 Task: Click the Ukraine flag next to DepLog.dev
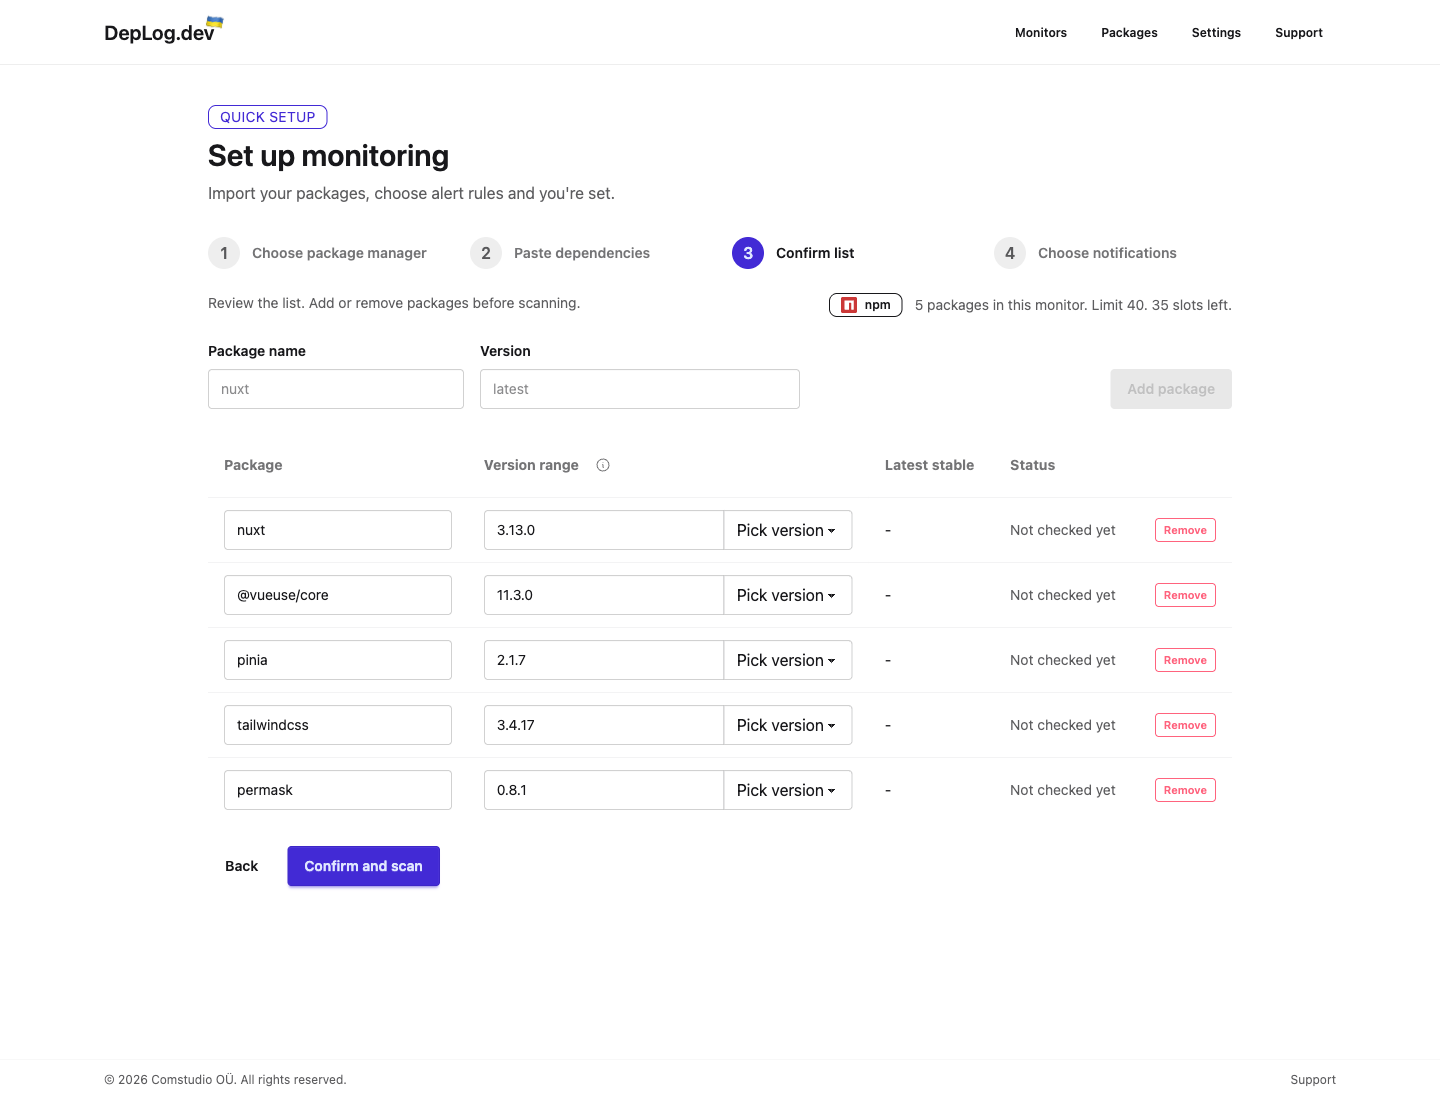pyautogui.click(x=213, y=21)
